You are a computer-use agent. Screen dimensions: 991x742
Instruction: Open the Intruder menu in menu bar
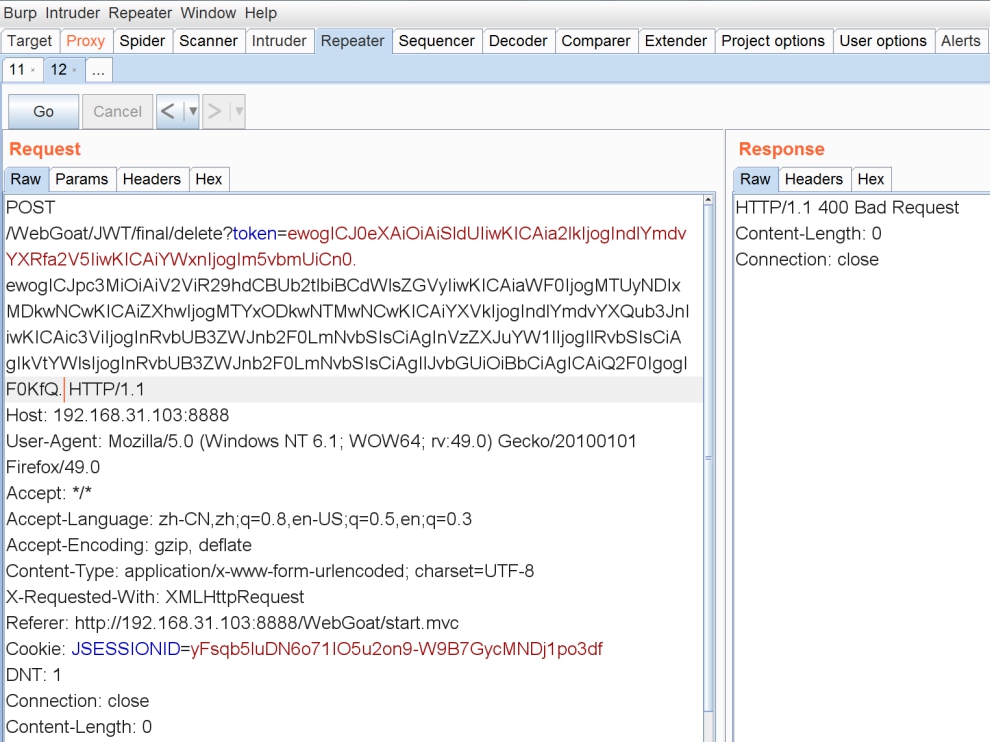(72, 13)
